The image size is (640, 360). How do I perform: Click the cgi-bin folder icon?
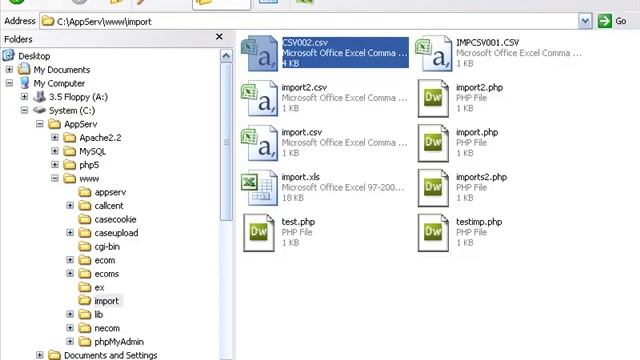pyautogui.click(x=85, y=246)
